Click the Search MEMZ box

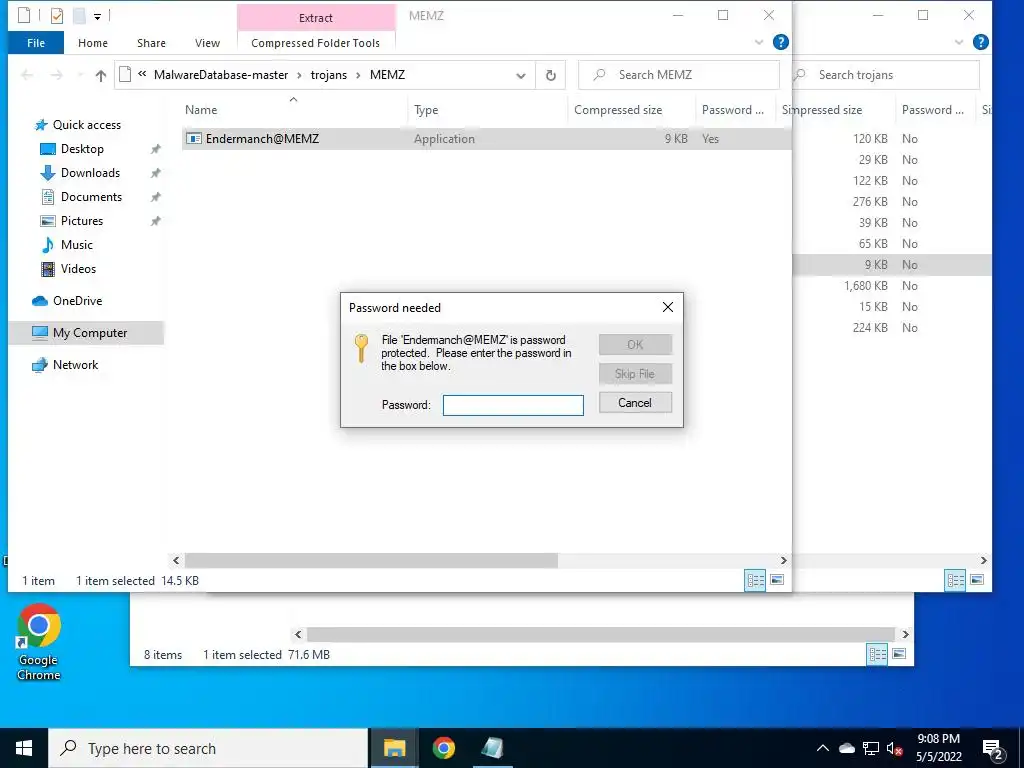tap(679, 75)
